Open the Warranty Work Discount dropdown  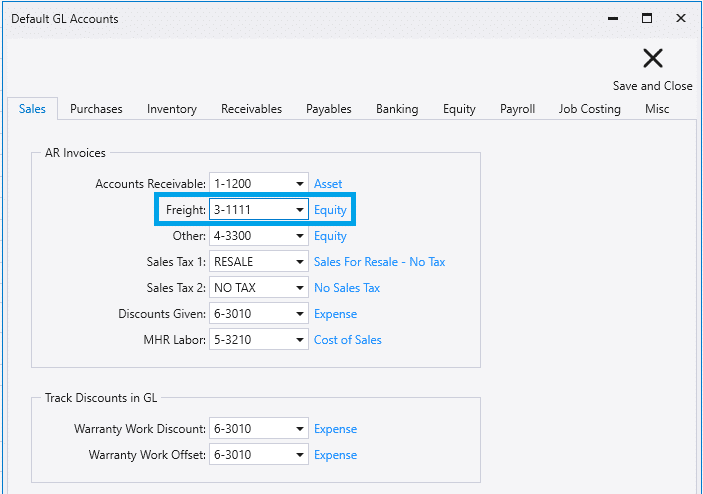[299, 429]
